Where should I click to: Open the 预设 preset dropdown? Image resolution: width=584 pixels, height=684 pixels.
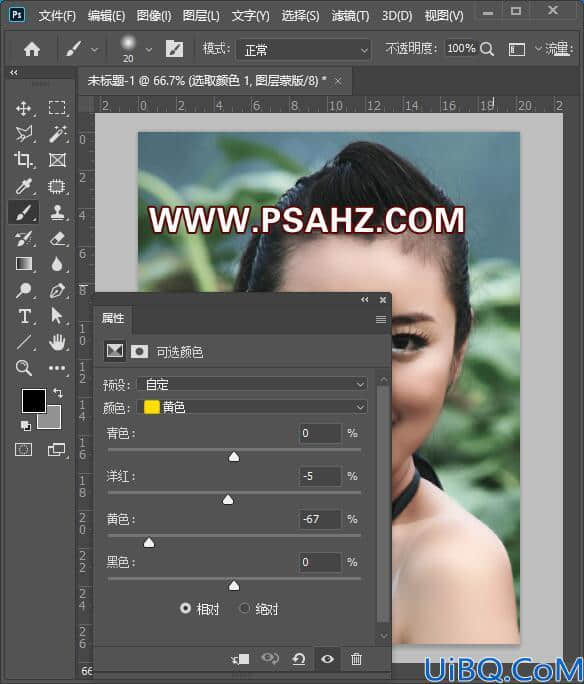(x=252, y=384)
